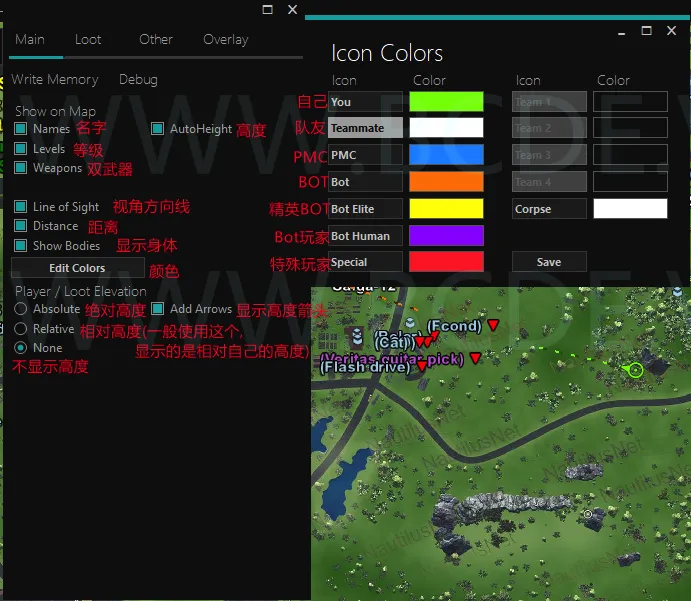Viewport: 691px width, 601px height.
Task: Select the Absolute elevation radio button
Action: point(20,309)
